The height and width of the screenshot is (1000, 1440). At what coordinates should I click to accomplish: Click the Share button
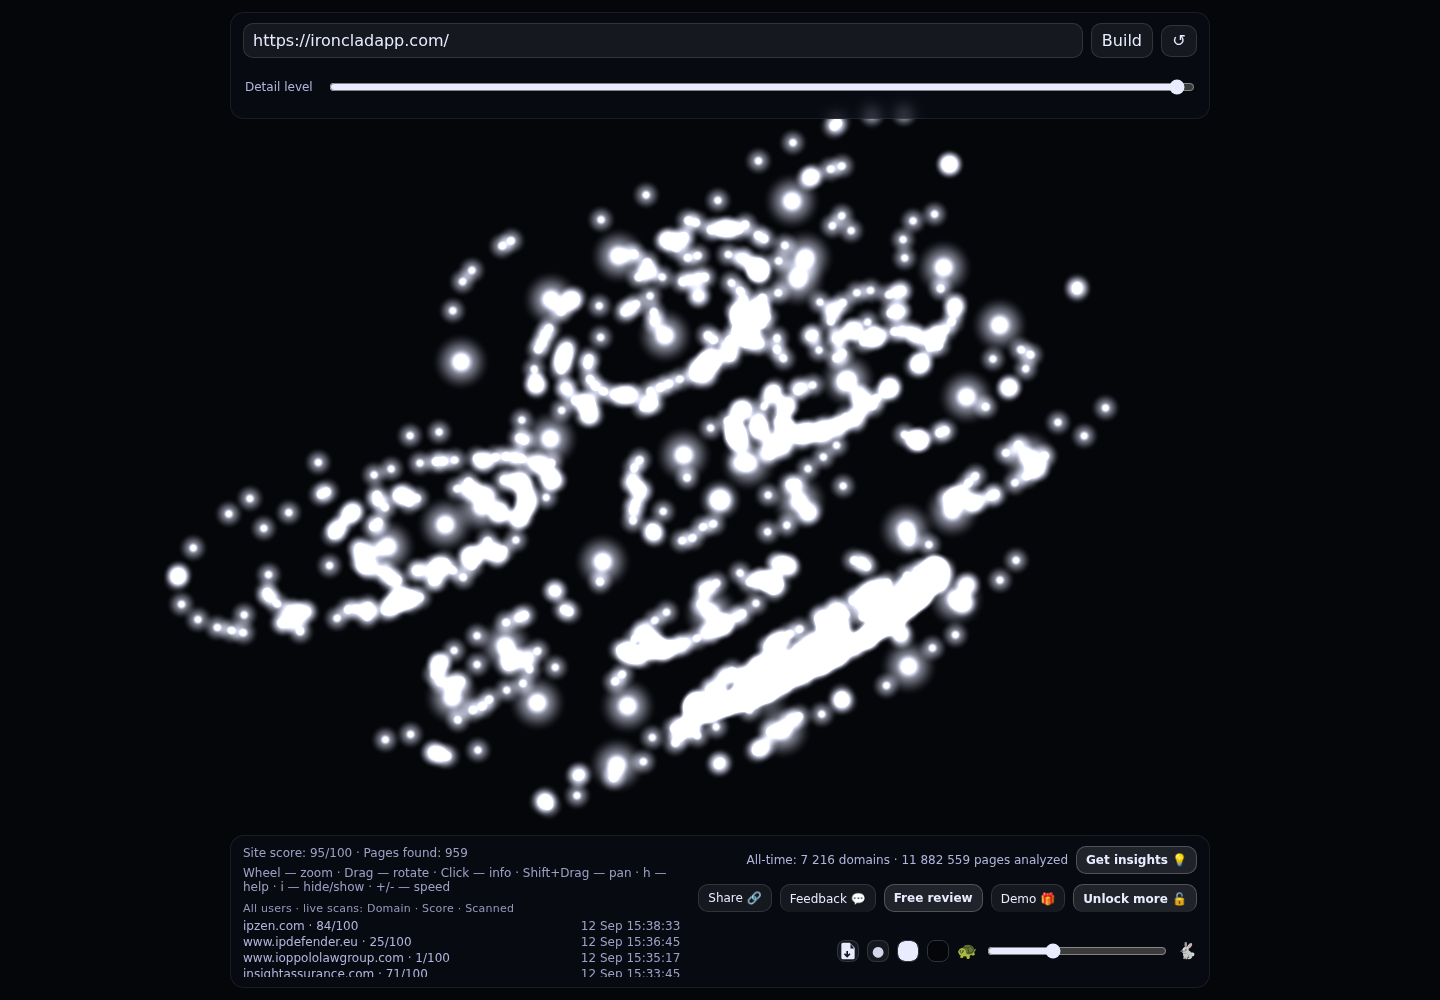pos(735,898)
